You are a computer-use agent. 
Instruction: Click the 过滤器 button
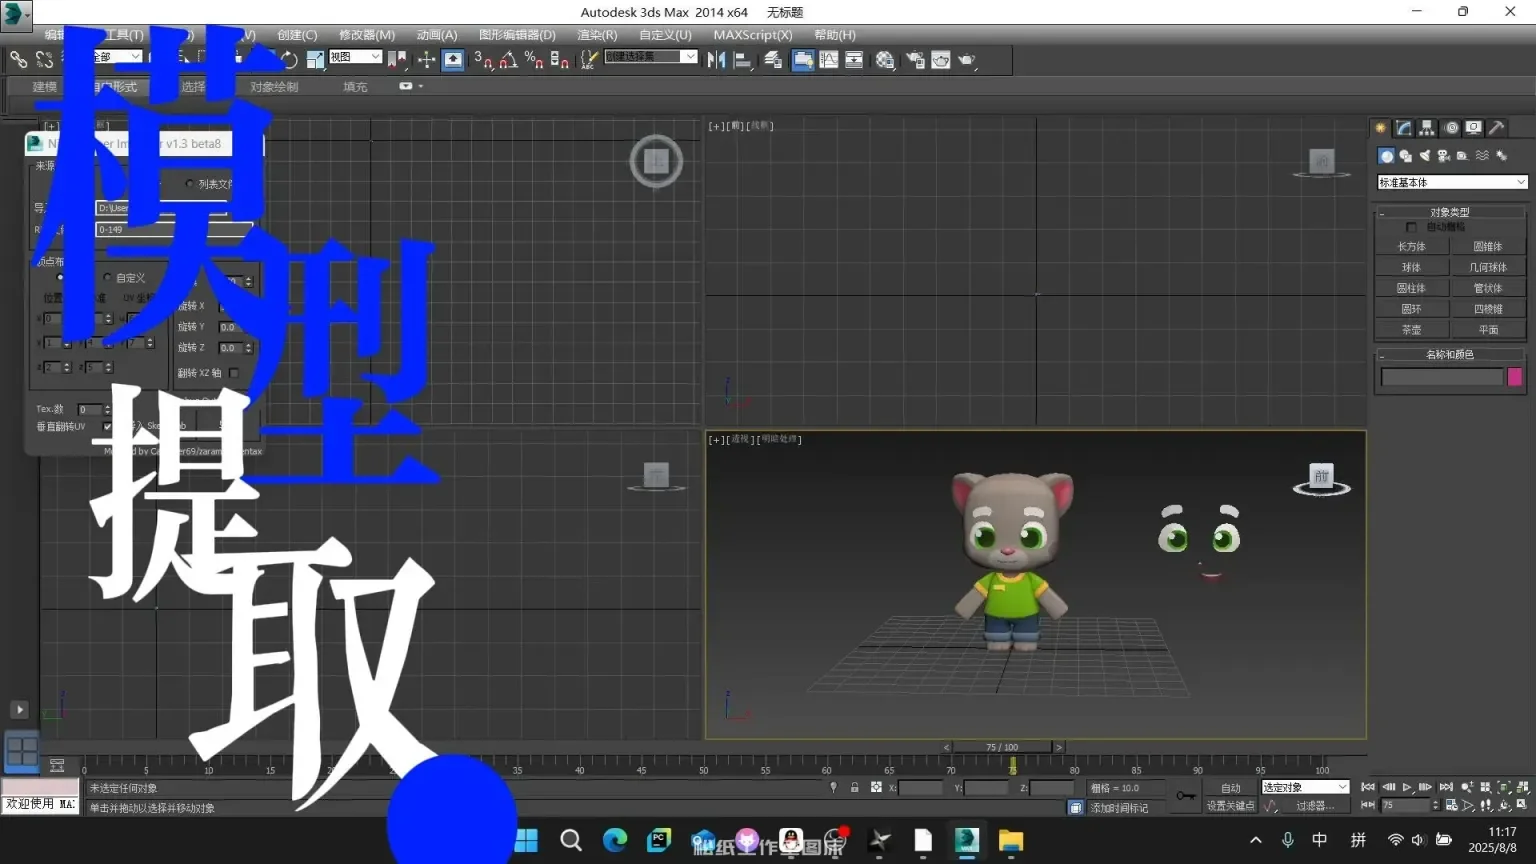1315,805
